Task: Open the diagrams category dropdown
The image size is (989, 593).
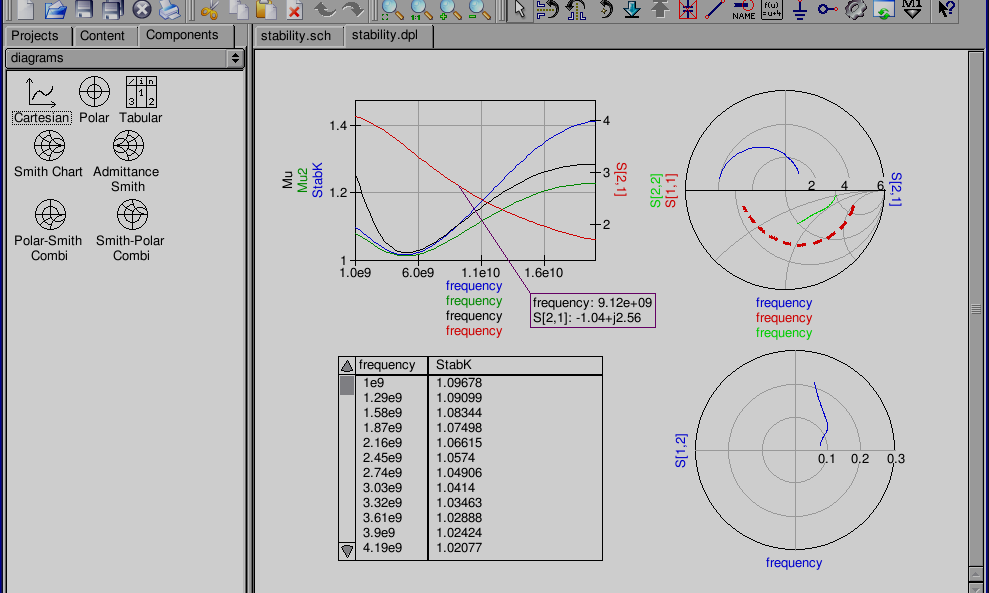Action: (124, 58)
